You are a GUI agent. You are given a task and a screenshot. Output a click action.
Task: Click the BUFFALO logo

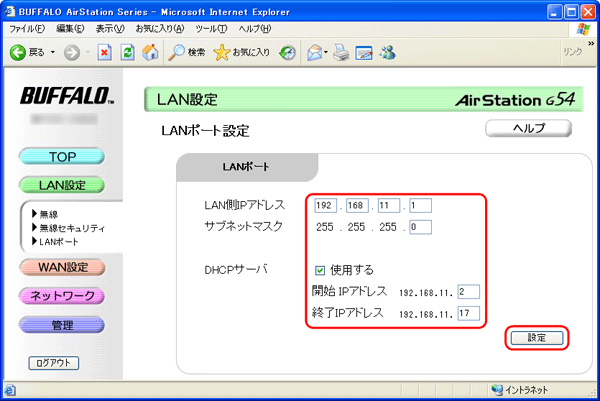click(x=67, y=96)
